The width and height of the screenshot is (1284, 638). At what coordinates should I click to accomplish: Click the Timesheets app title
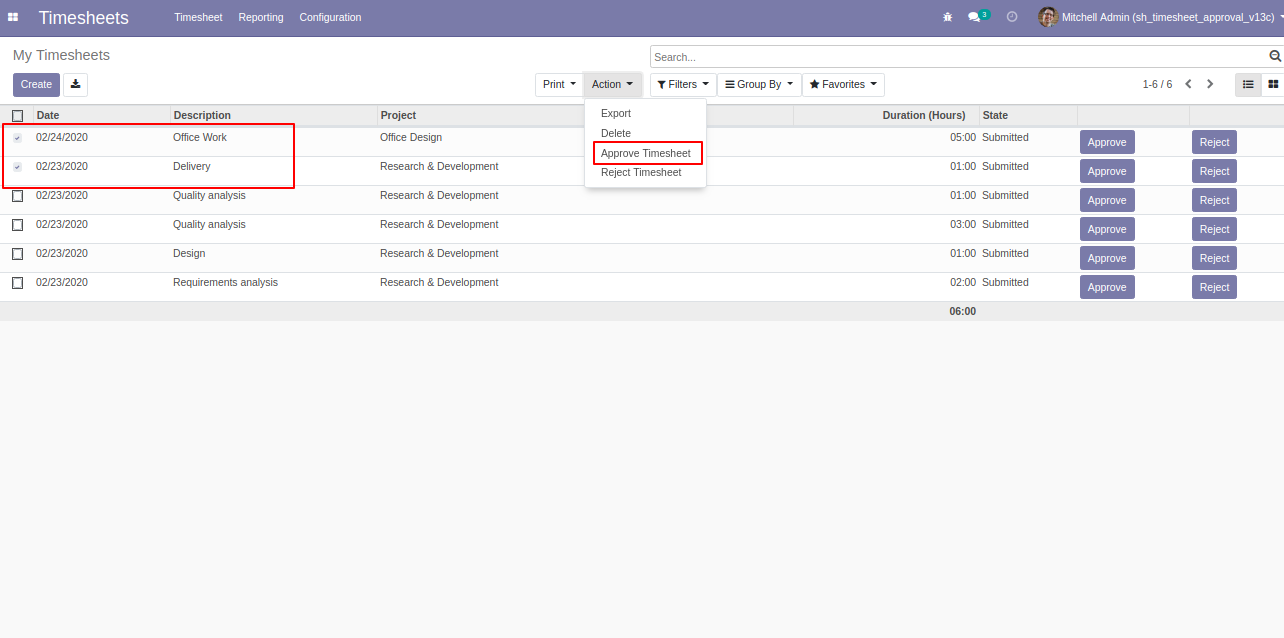click(84, 18)
